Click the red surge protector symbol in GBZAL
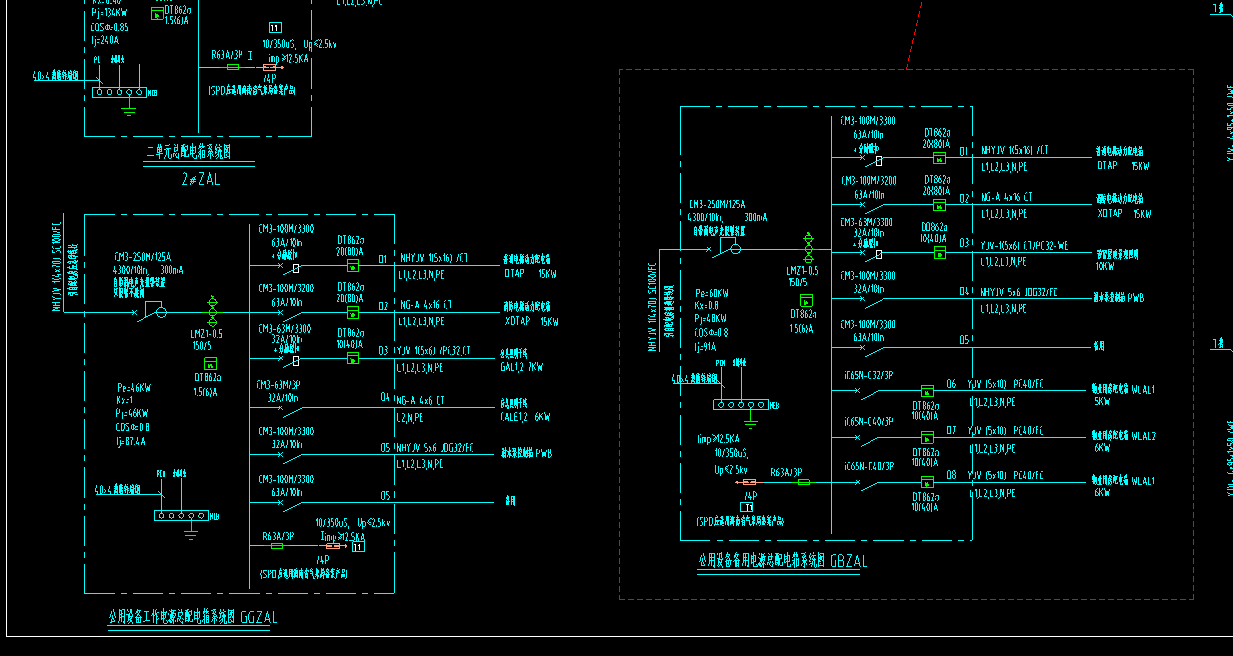The image size is (1233, 656). [749, 482]
